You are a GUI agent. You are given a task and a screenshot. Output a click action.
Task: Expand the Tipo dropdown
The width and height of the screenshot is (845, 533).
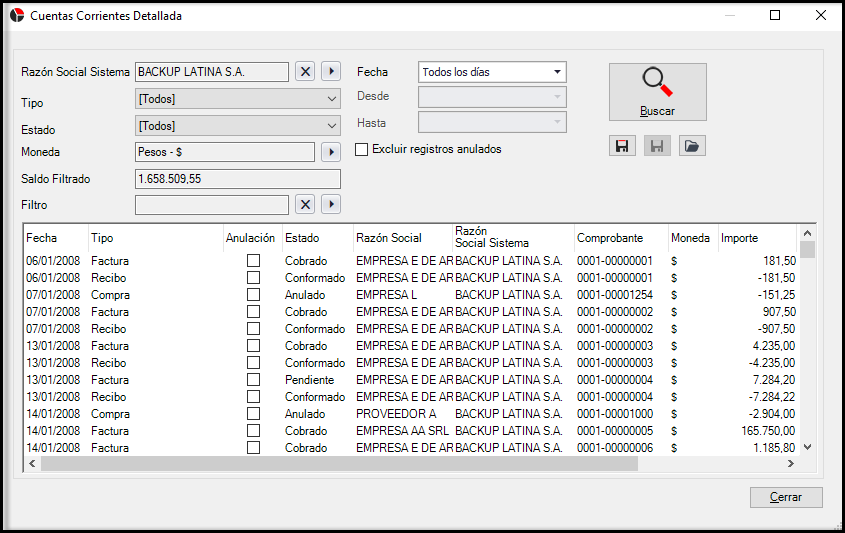[332, 99]
